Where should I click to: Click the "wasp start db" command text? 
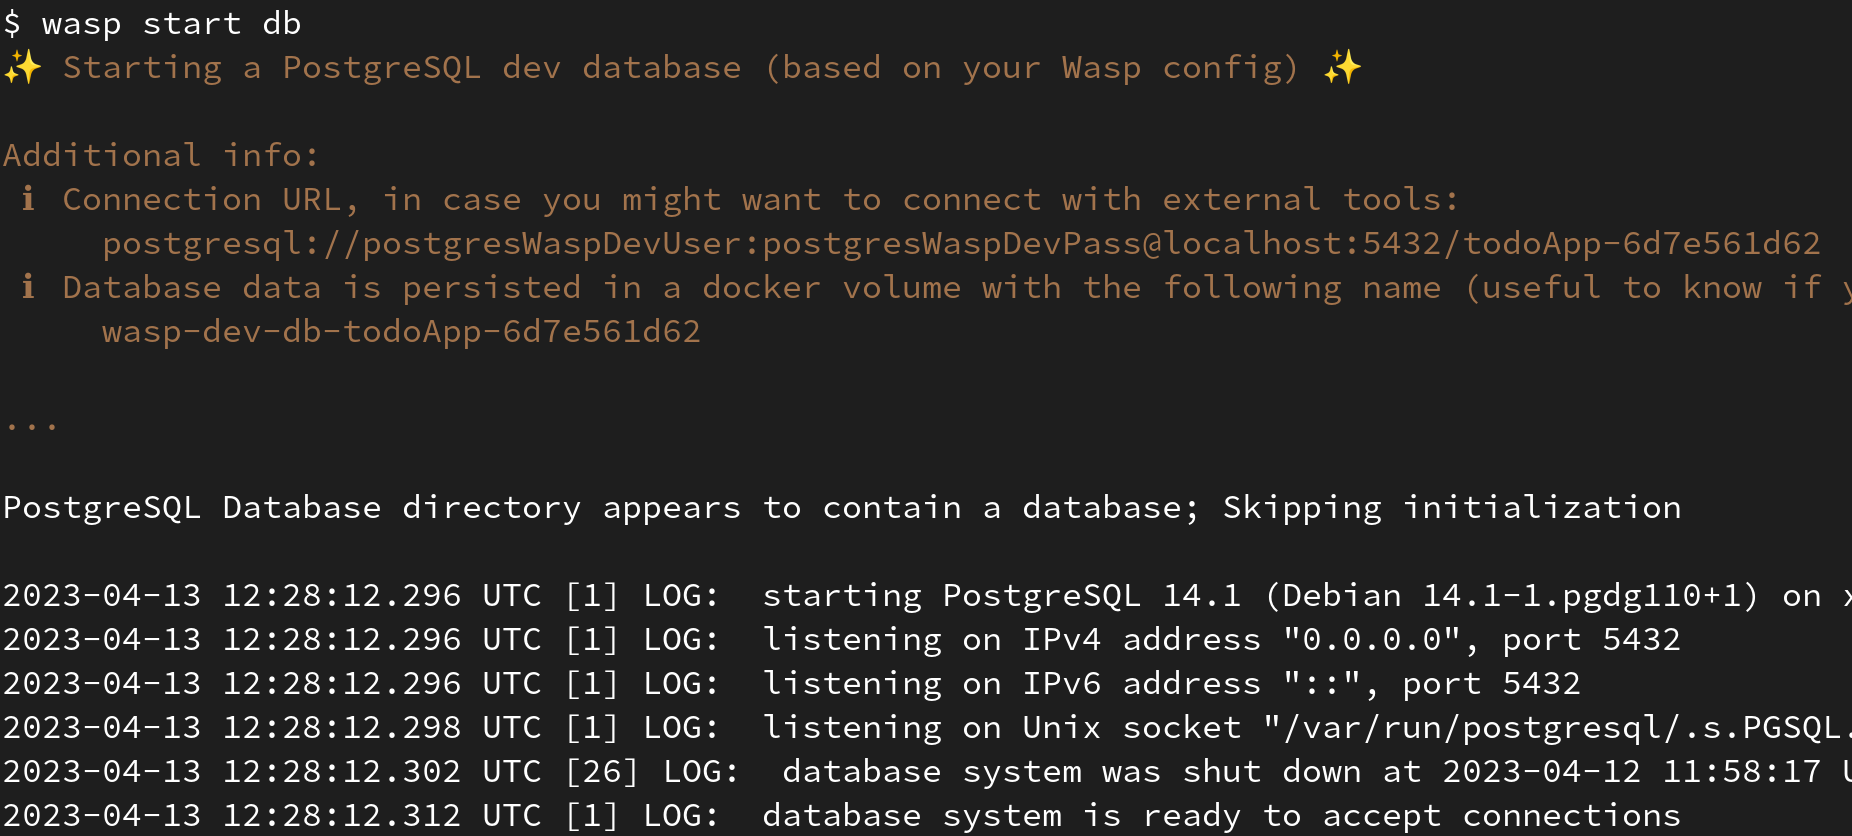pyautogui.click(x=171, y=23)
